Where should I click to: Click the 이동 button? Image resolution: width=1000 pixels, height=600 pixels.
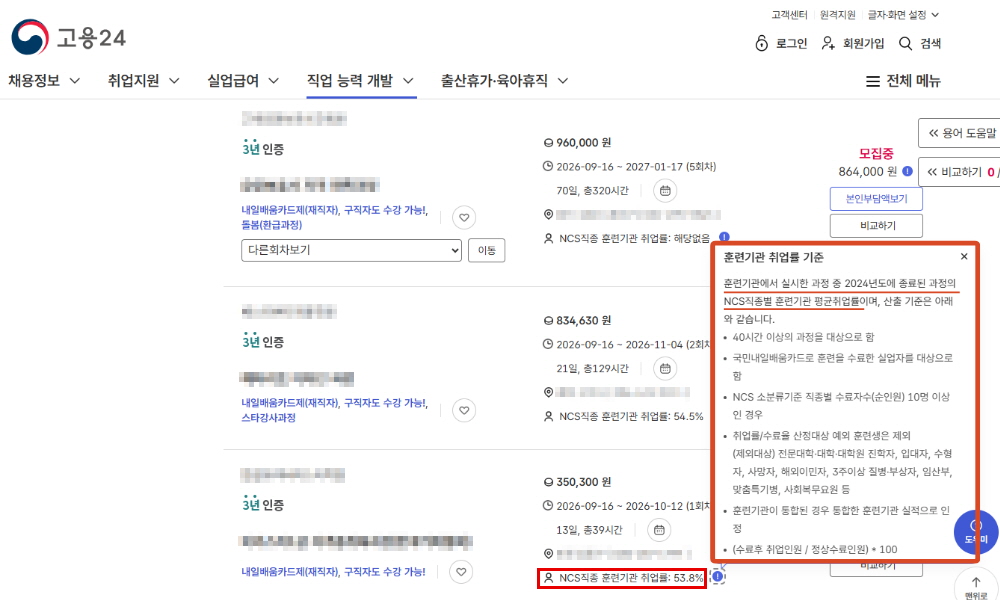(x=487, y=250)
